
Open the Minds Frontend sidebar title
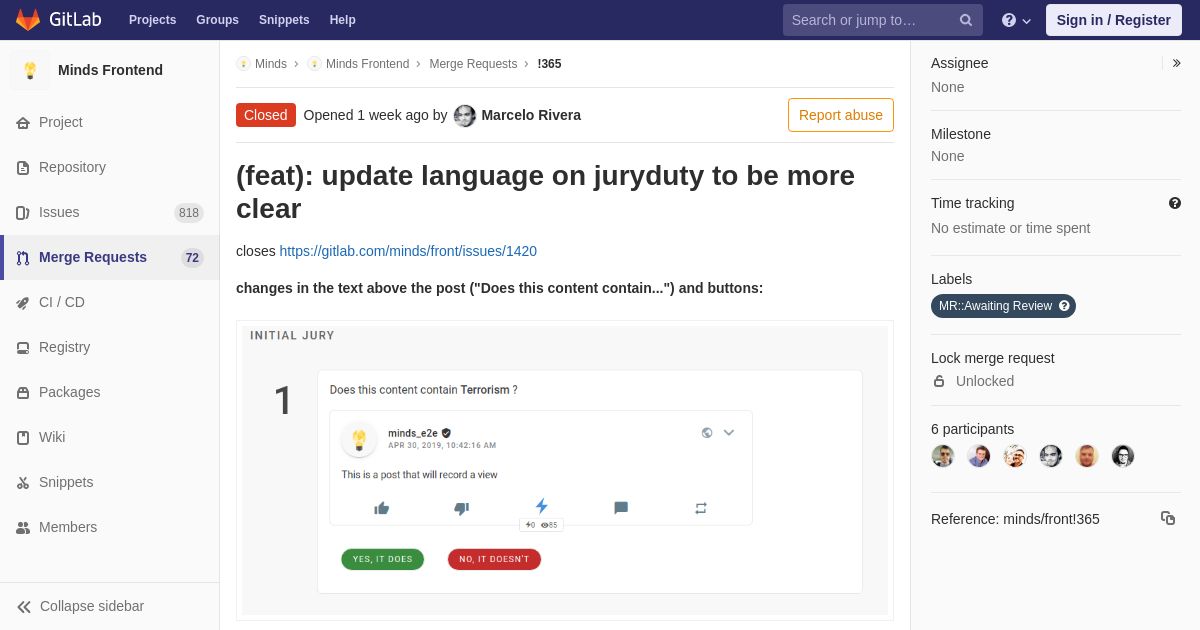110,70
